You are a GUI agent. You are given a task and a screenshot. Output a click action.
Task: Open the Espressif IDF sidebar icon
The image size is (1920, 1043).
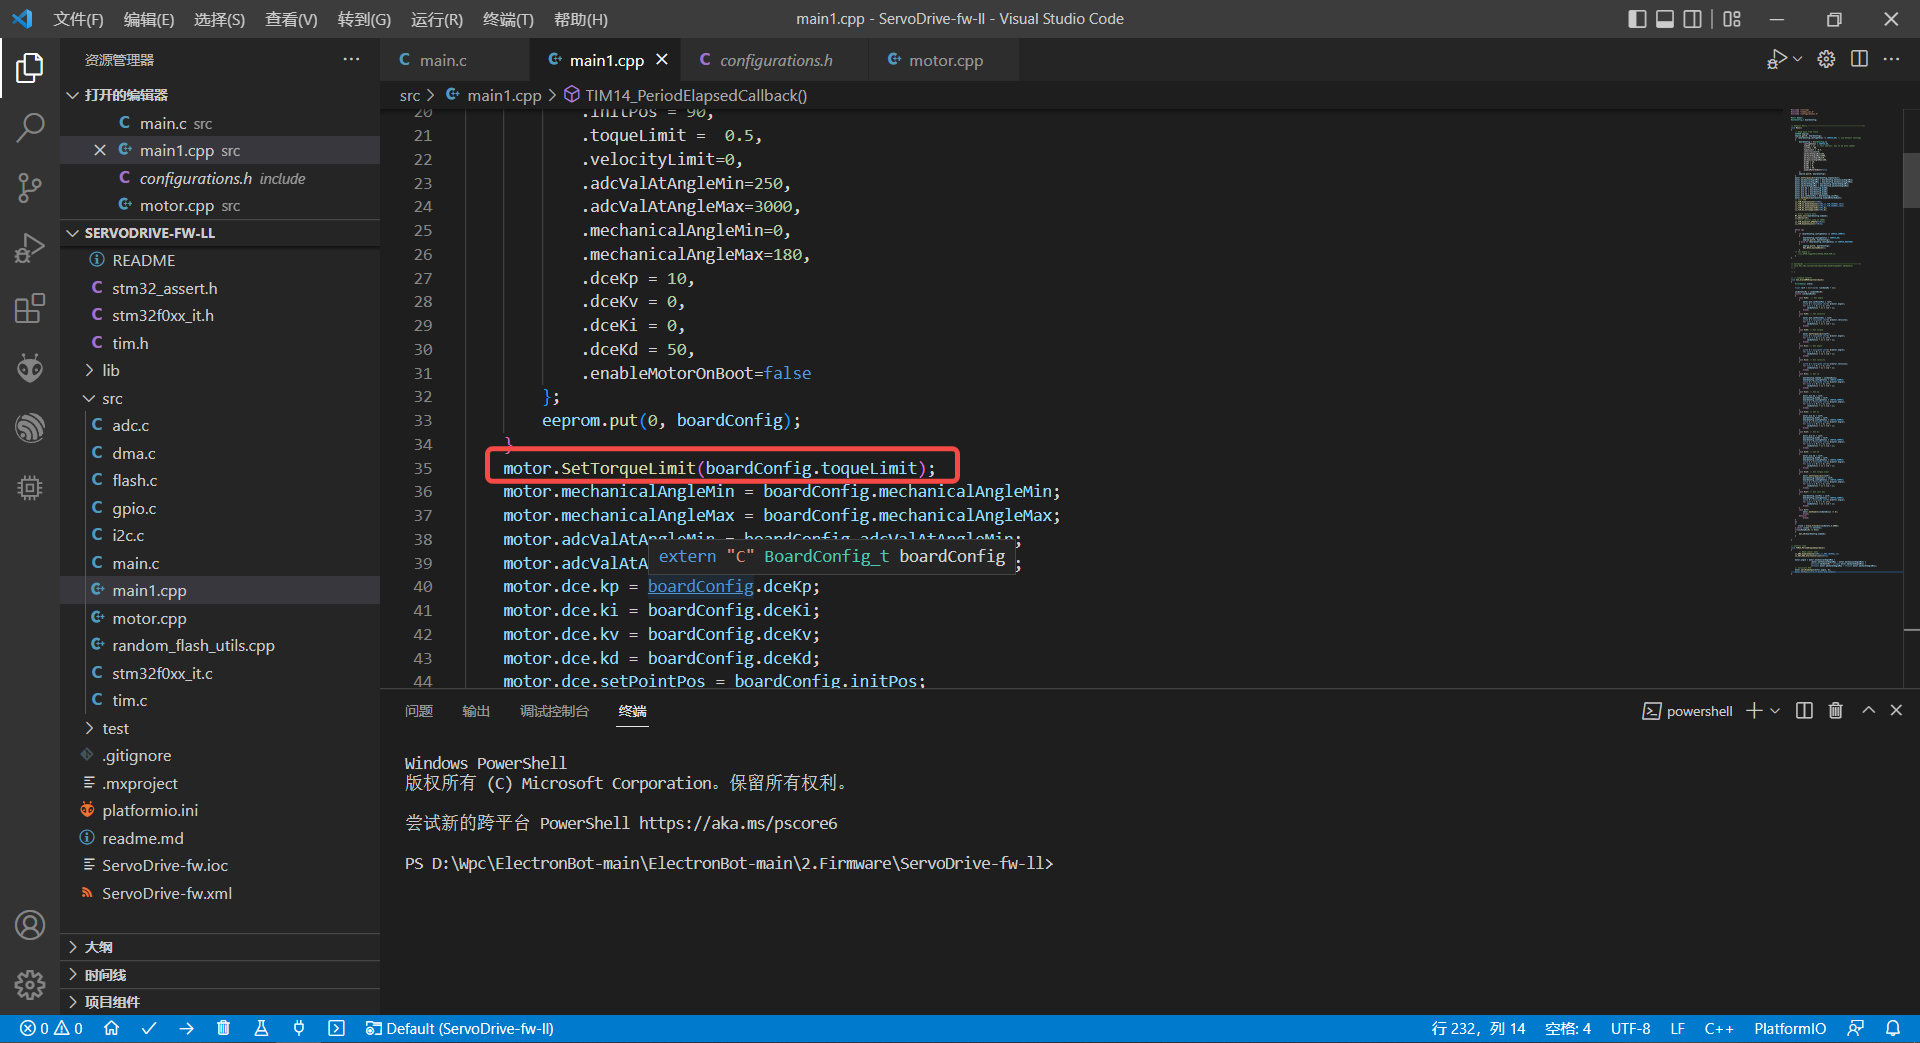click(x=30, y=428)
